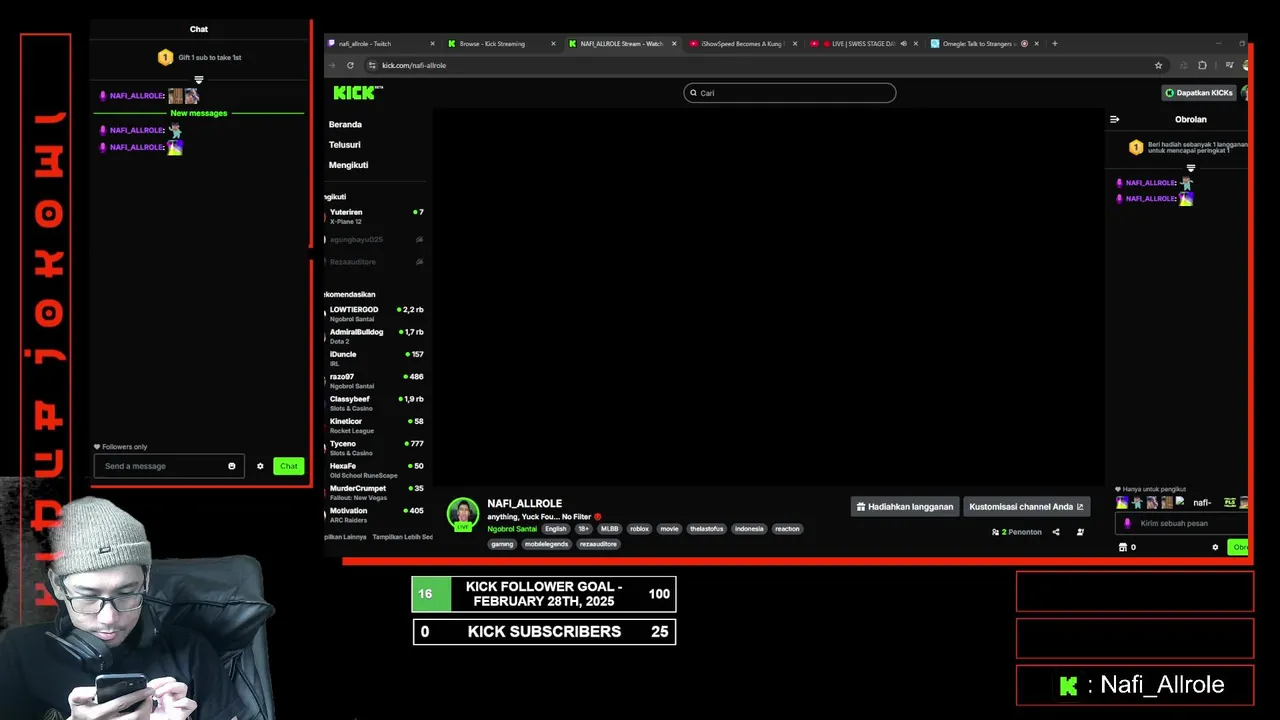Image resolution: width=1280 pixels, height=720 pixels.
Task: Collapse the Obrolan chat panel using its arrow icon
Action: (1114, 119)
